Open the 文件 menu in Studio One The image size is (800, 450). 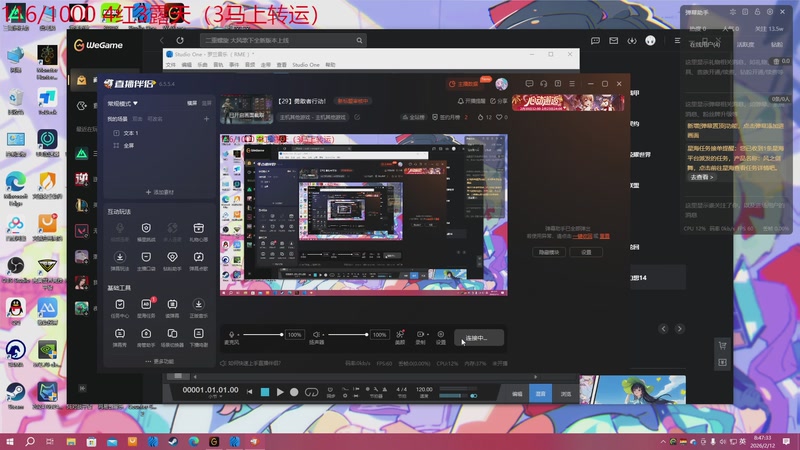171,65
